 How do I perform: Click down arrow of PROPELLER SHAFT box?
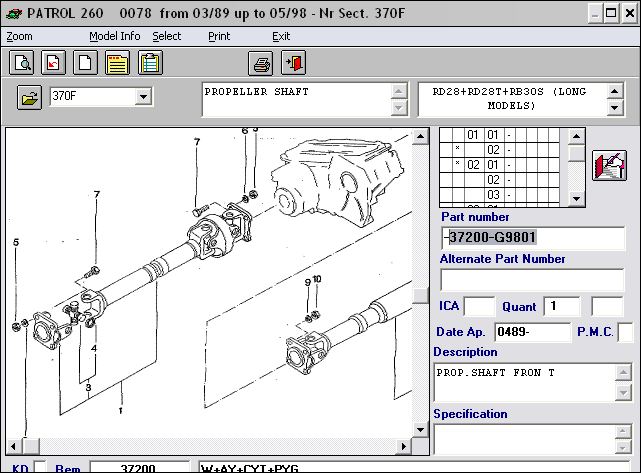[399, 108]
